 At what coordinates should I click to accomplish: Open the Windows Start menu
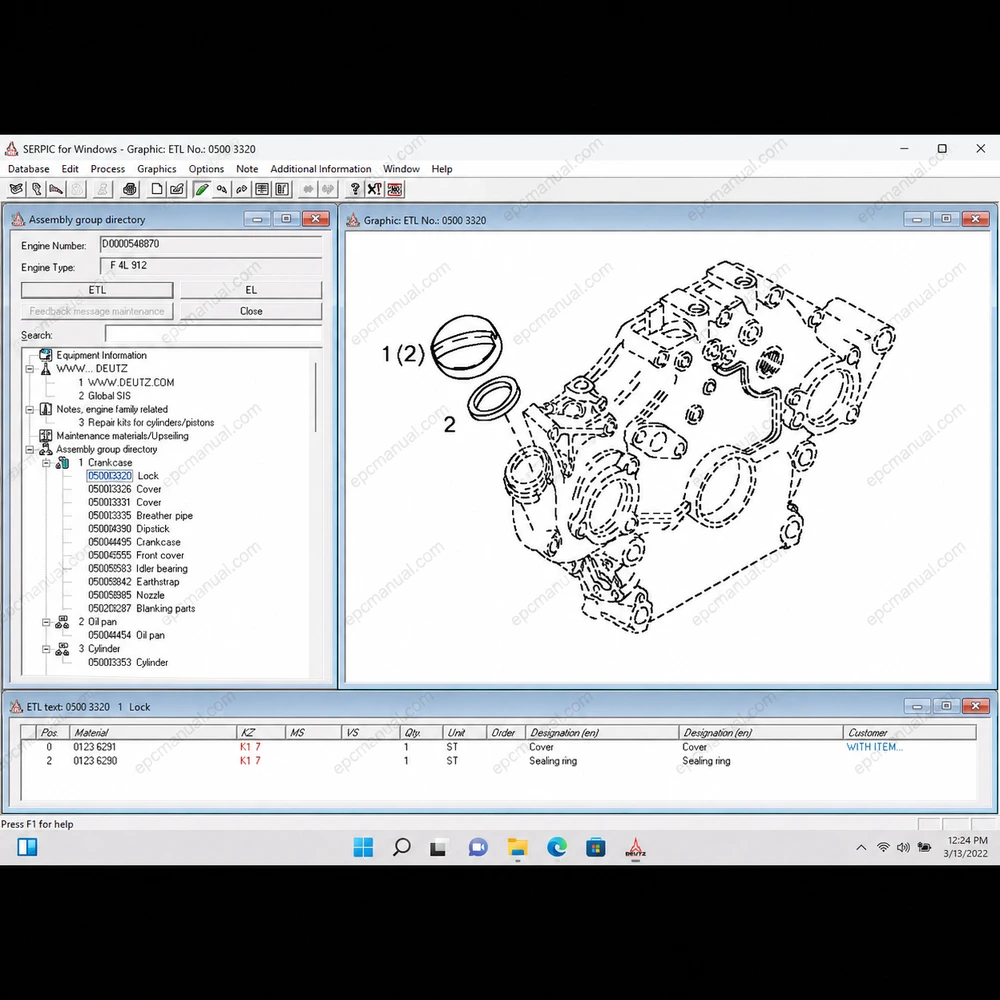(x=363, y=847)
